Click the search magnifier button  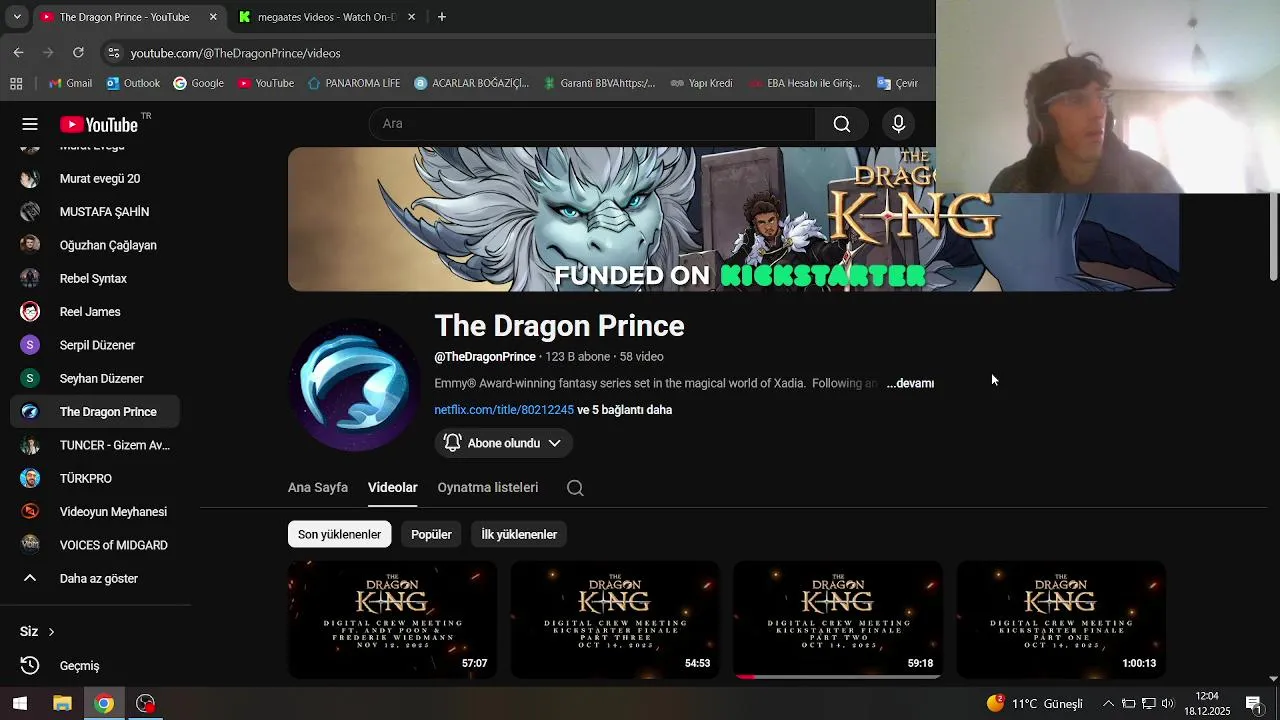[842, 124]
